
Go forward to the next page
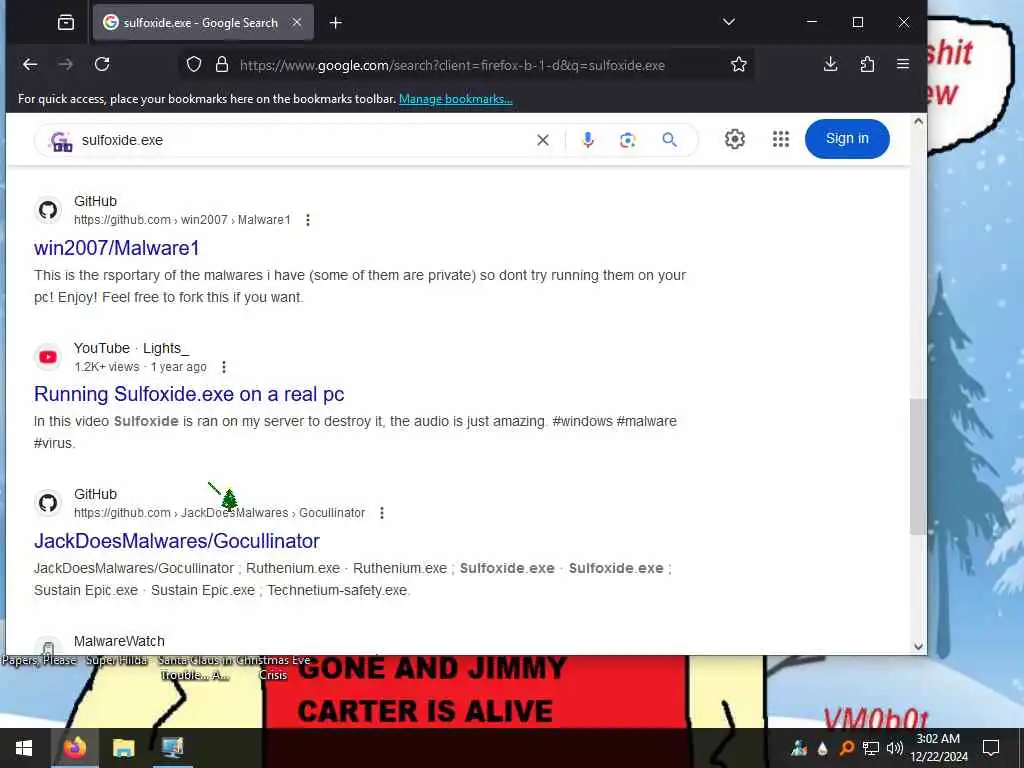coord(65,65)
